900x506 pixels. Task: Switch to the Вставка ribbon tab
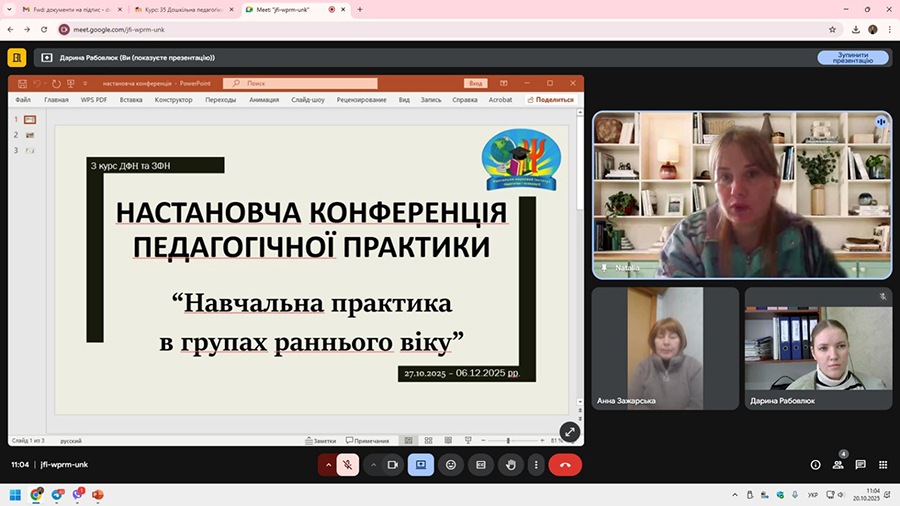click(x=131, y=100)
